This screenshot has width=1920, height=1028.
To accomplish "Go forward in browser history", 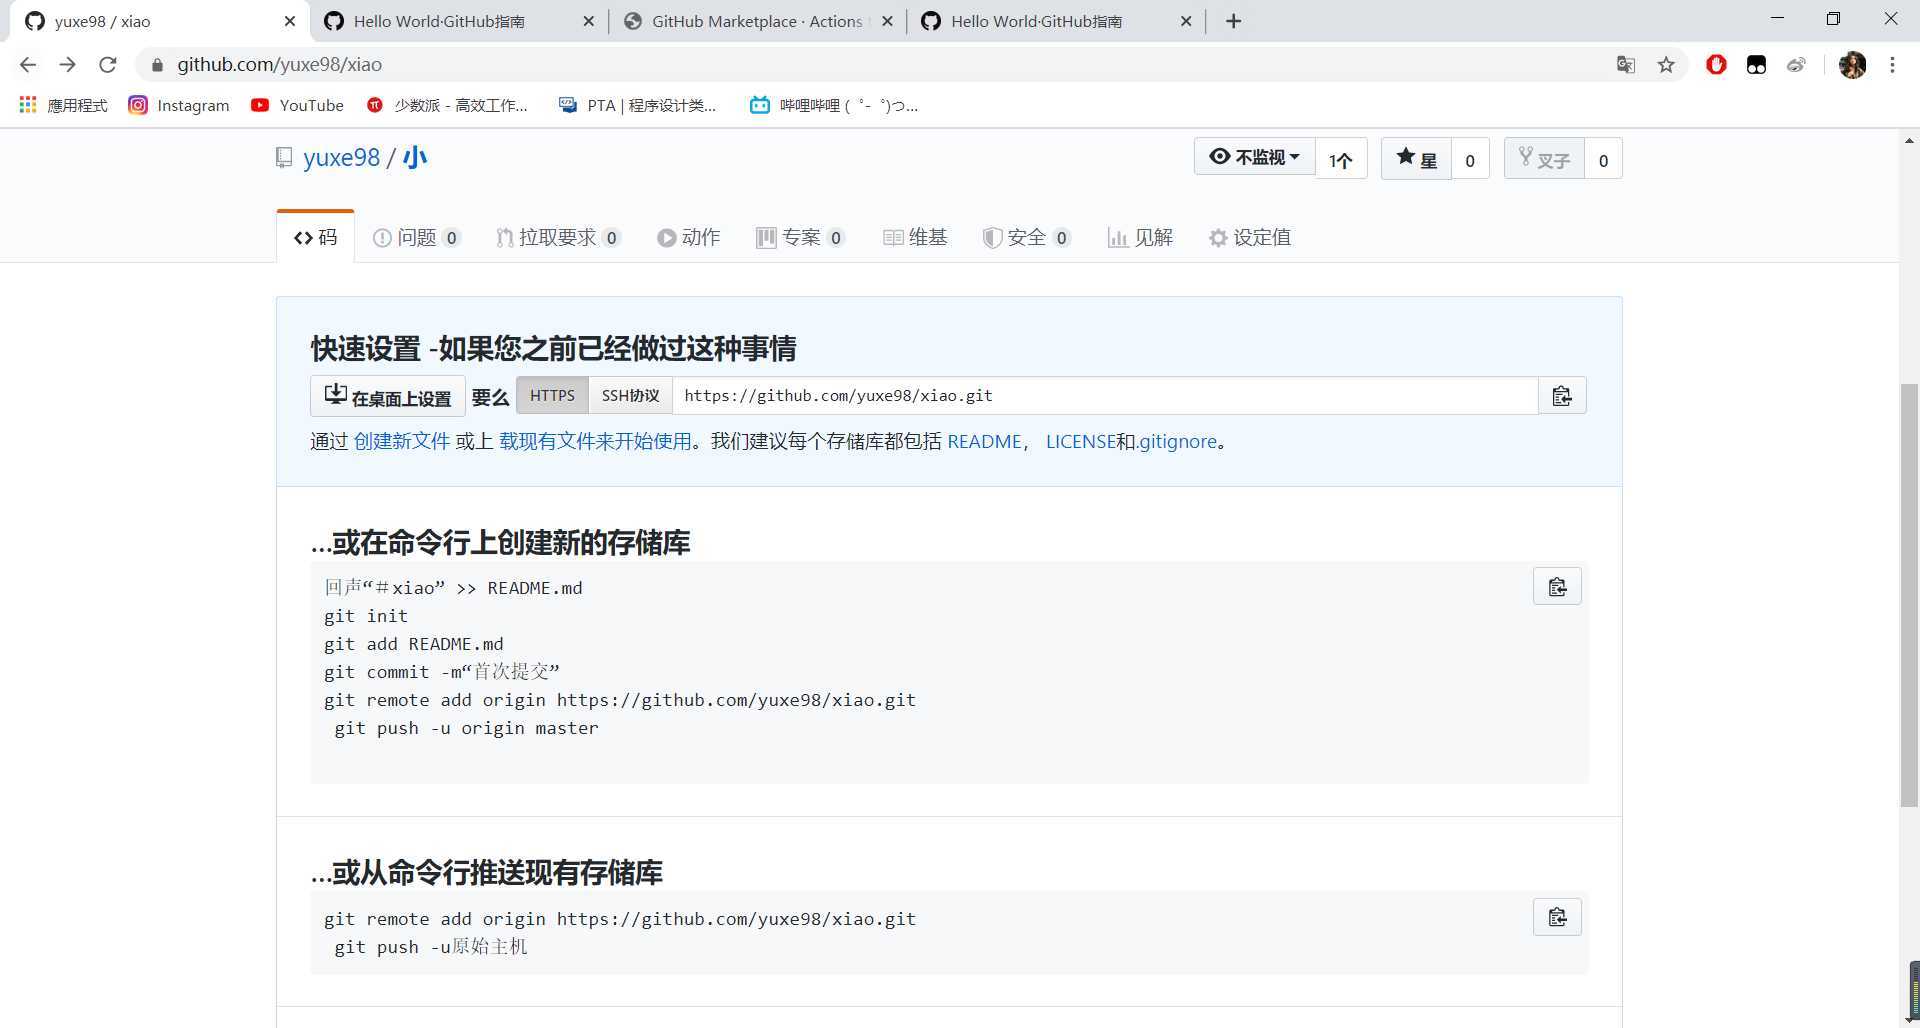I will click(68, 65).
